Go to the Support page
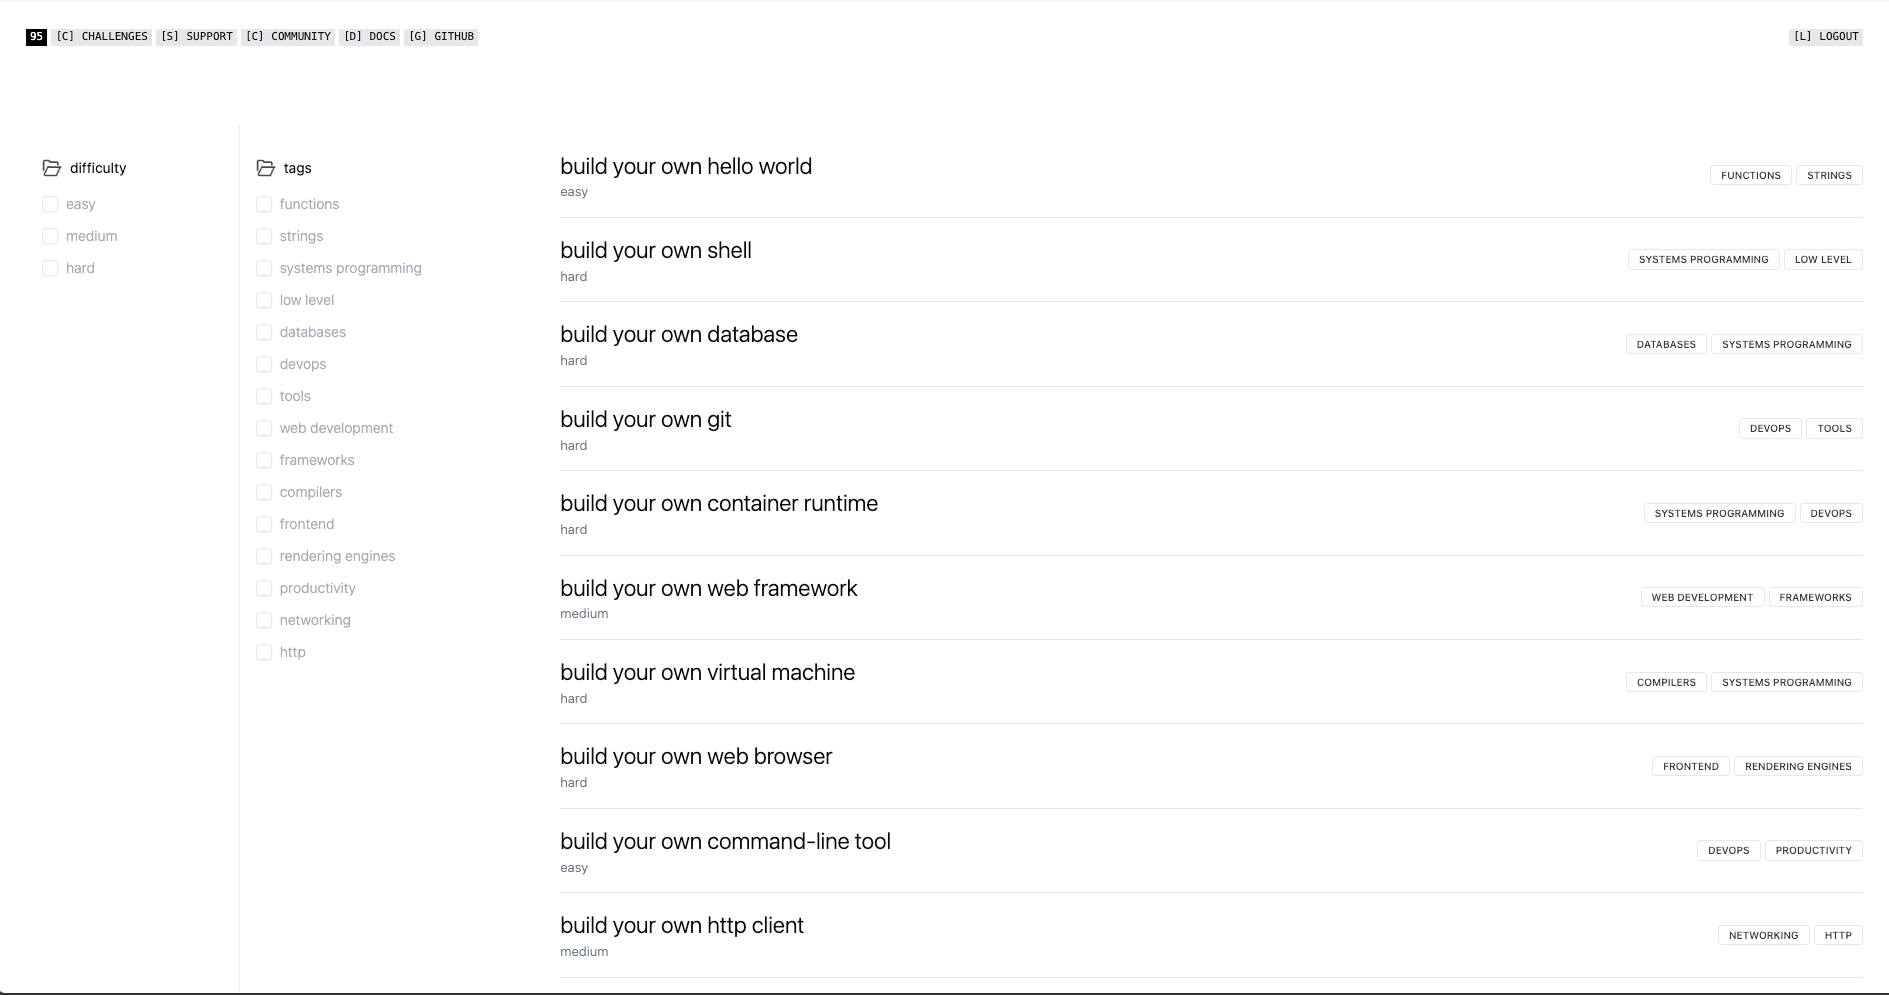 [x=196, y=37]
